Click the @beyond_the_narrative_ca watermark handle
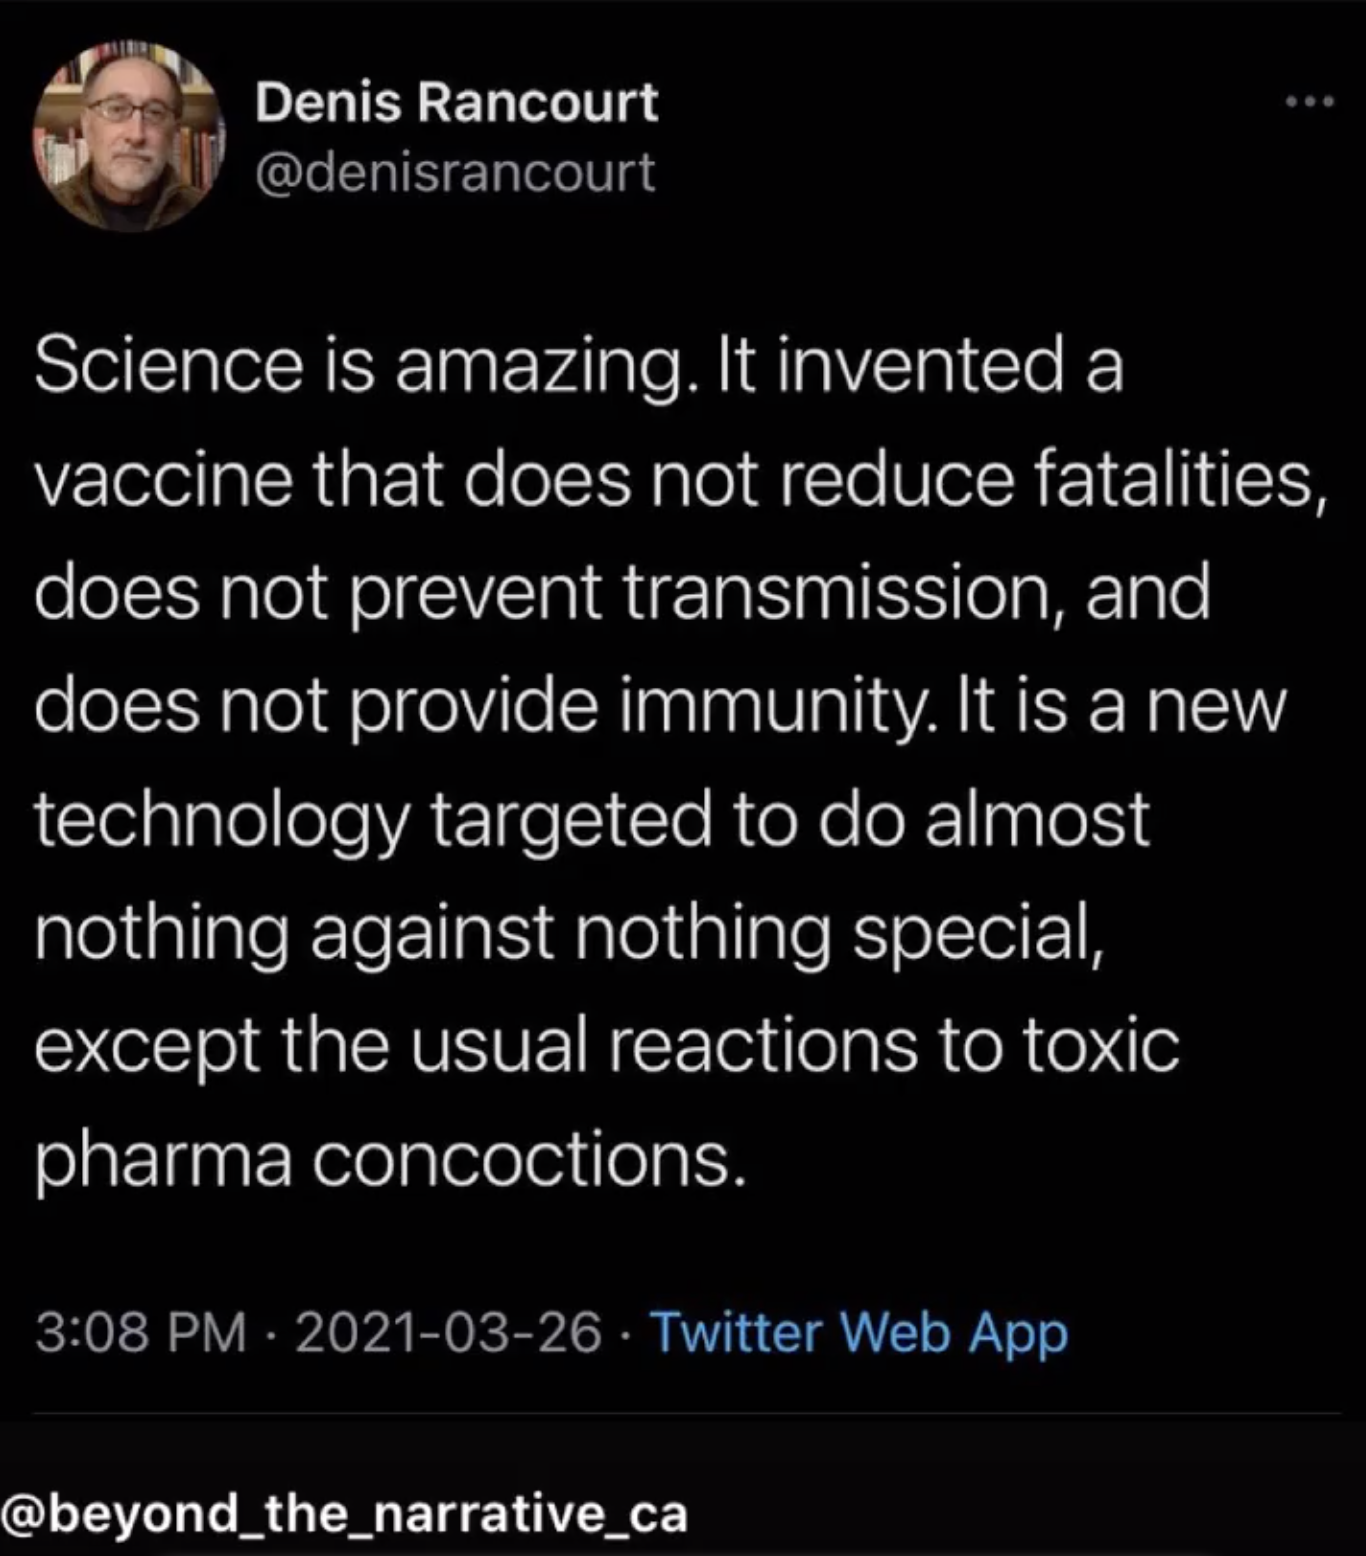 tap(344, 1513)
